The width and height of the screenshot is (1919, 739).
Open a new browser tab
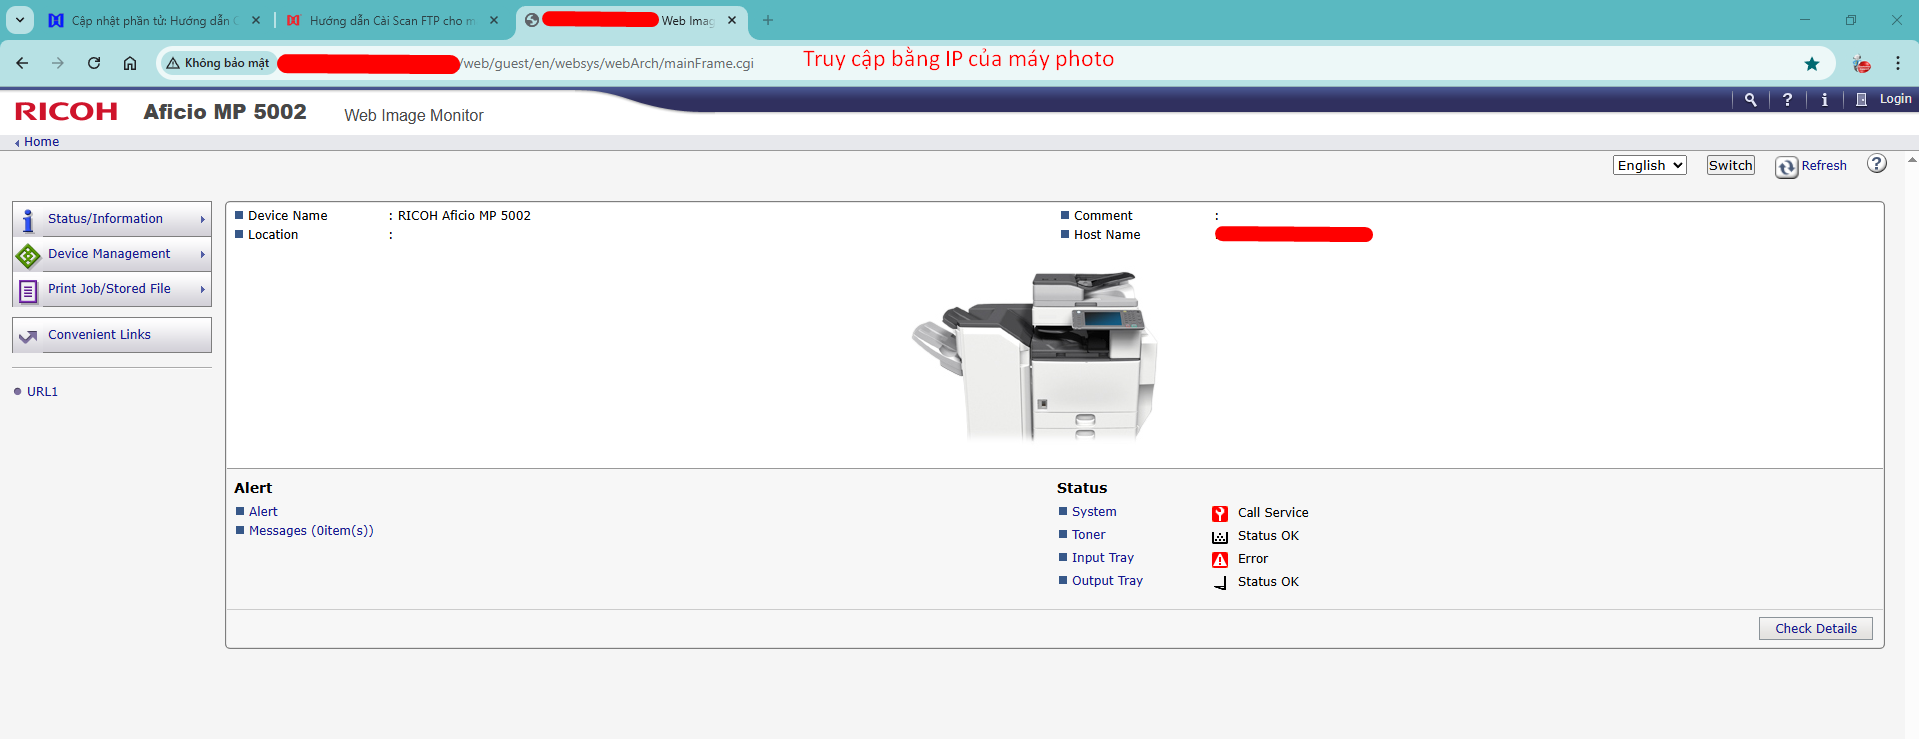768,20
